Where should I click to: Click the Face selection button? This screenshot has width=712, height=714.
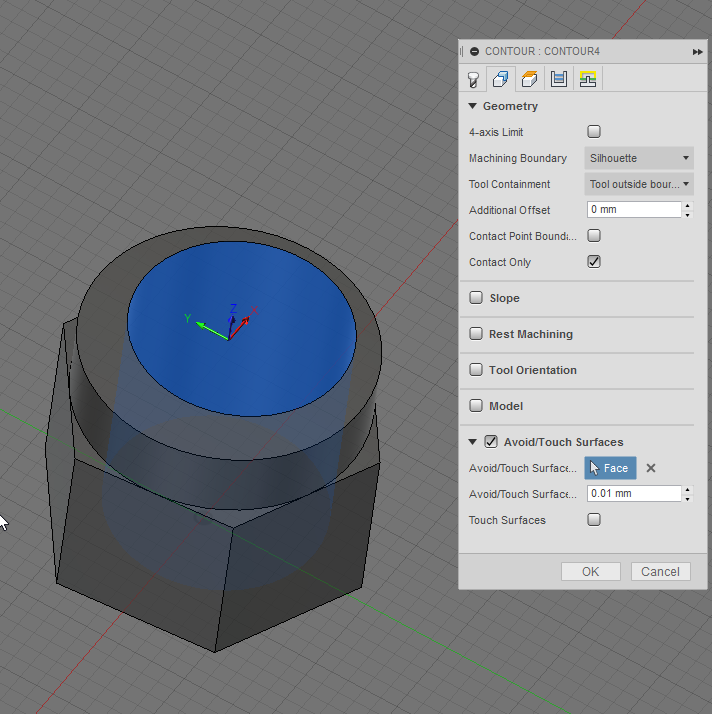tap(610, 468)
